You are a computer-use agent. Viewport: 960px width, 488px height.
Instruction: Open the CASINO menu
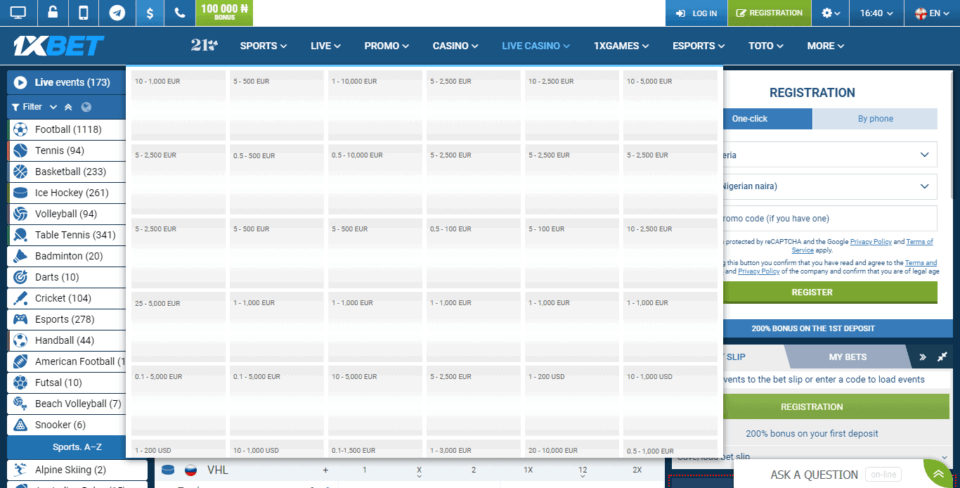456,46
